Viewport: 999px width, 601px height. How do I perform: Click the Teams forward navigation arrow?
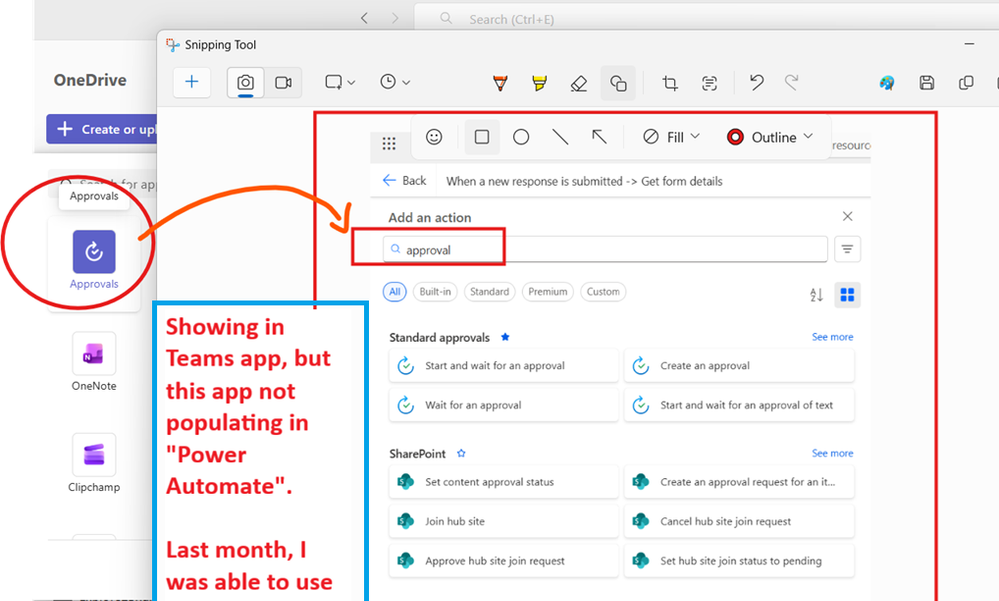click(395, 18)
